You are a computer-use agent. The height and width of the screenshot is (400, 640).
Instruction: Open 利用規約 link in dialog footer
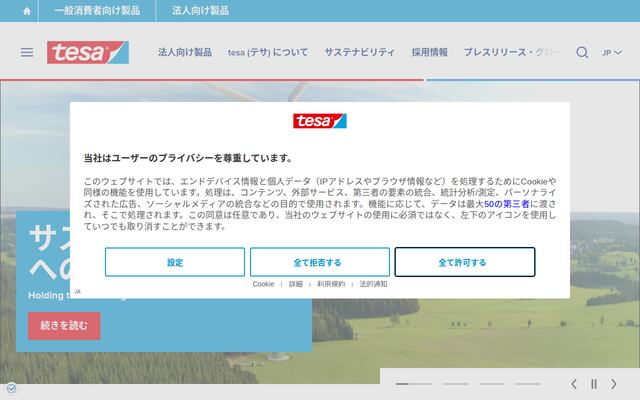[x=331, y=284]
